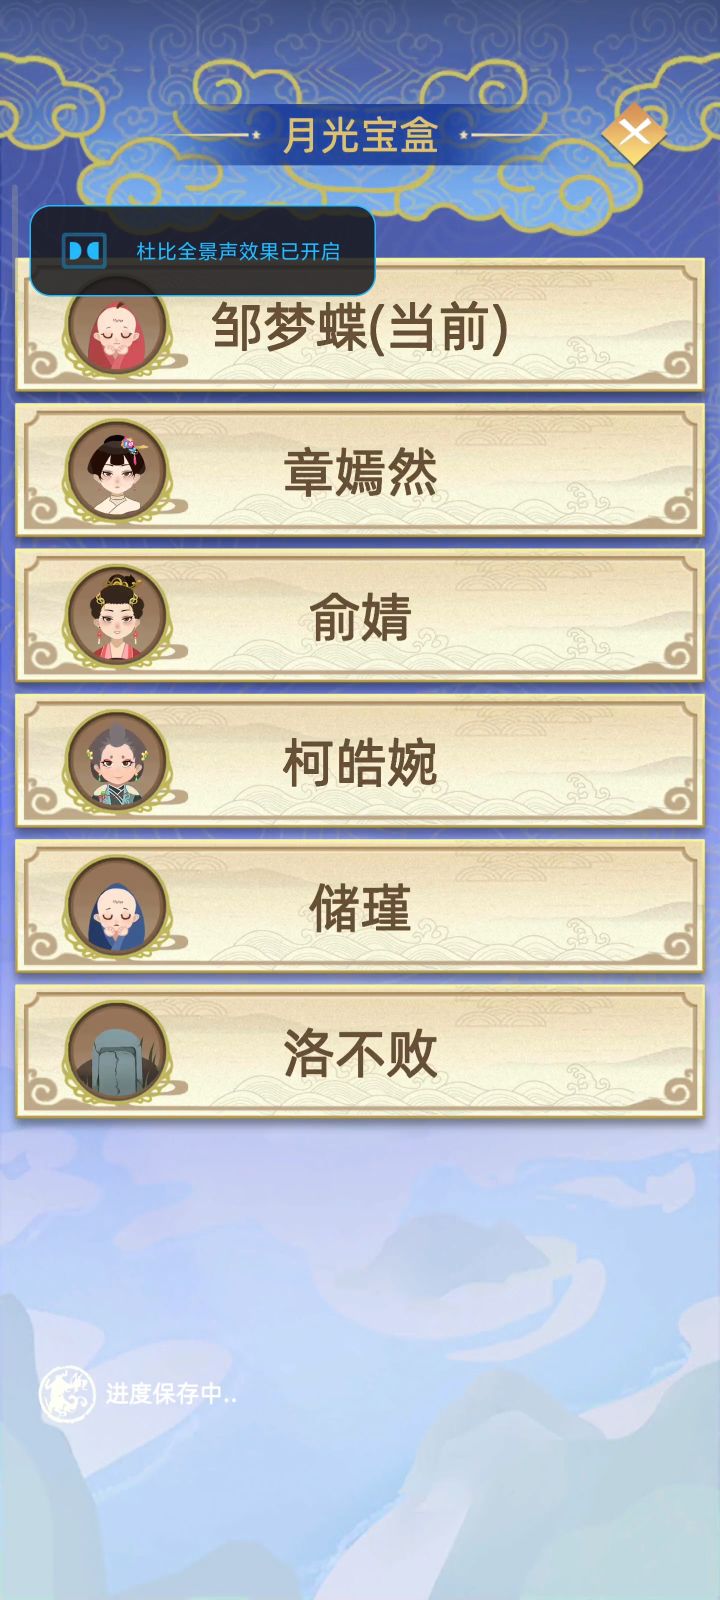Choose the 柯皓婉 generation row
The height and width of the screenshot is (1600, 720).
pos(360,762)
